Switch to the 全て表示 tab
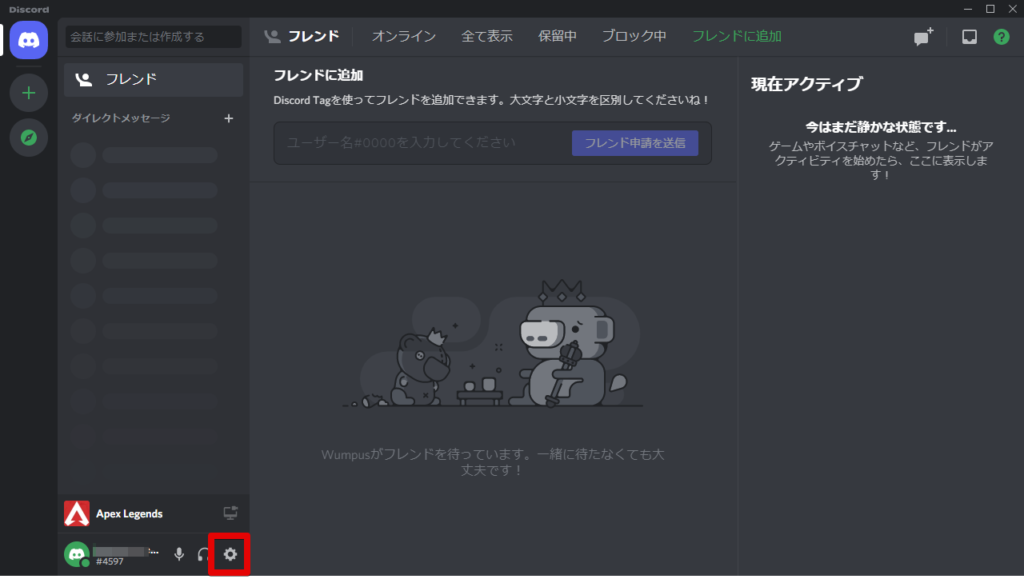Viewport: 1024px width, 579px height. pos(487,37)
